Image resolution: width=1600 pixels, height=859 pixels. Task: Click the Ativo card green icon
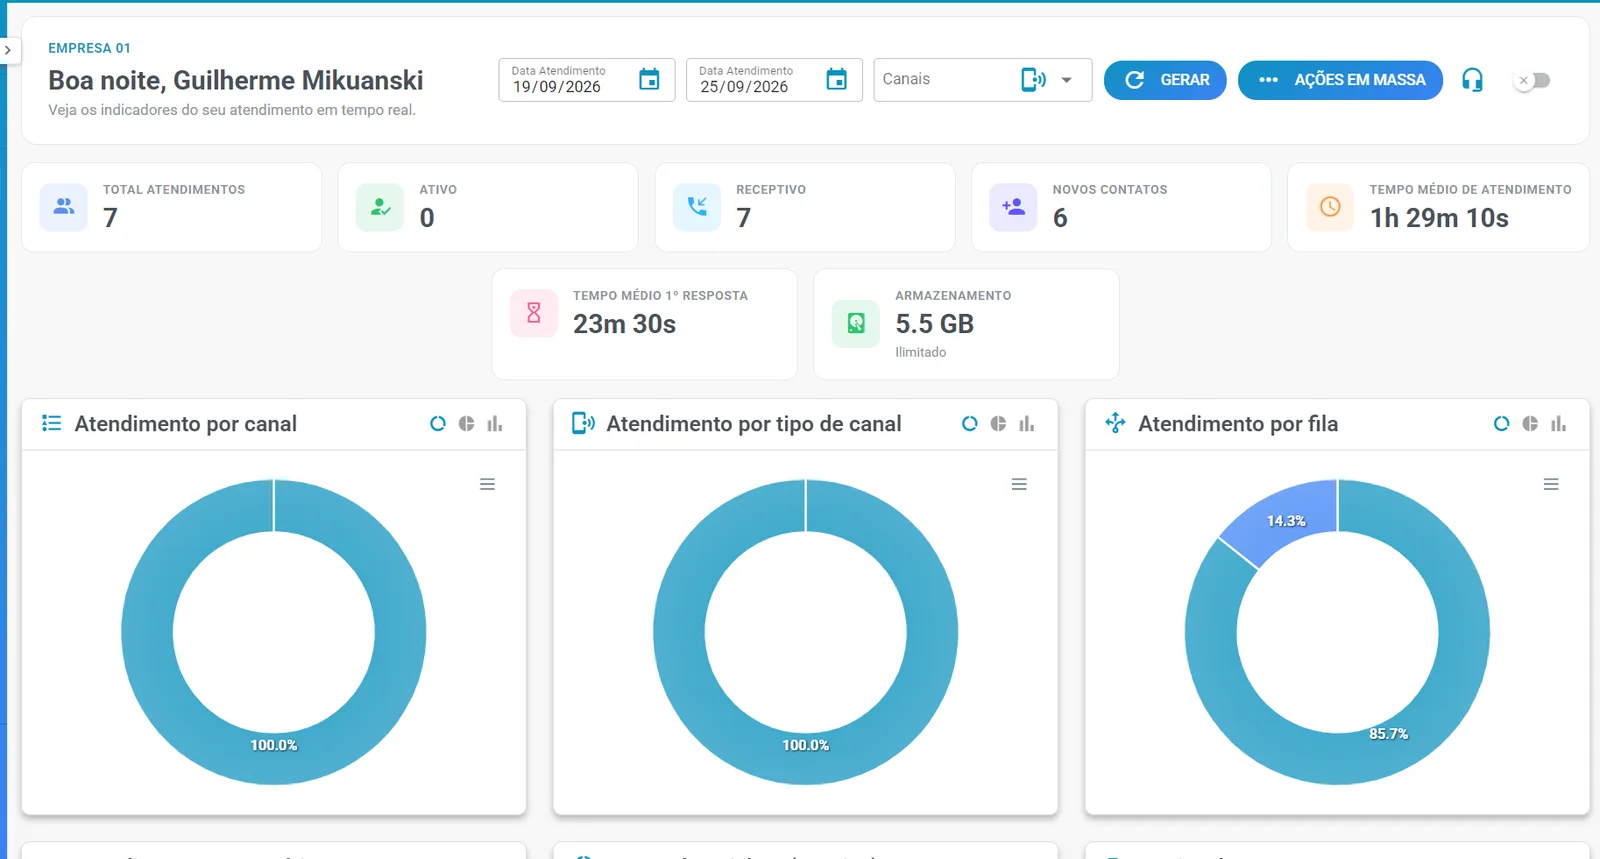[x=380, y=207]
